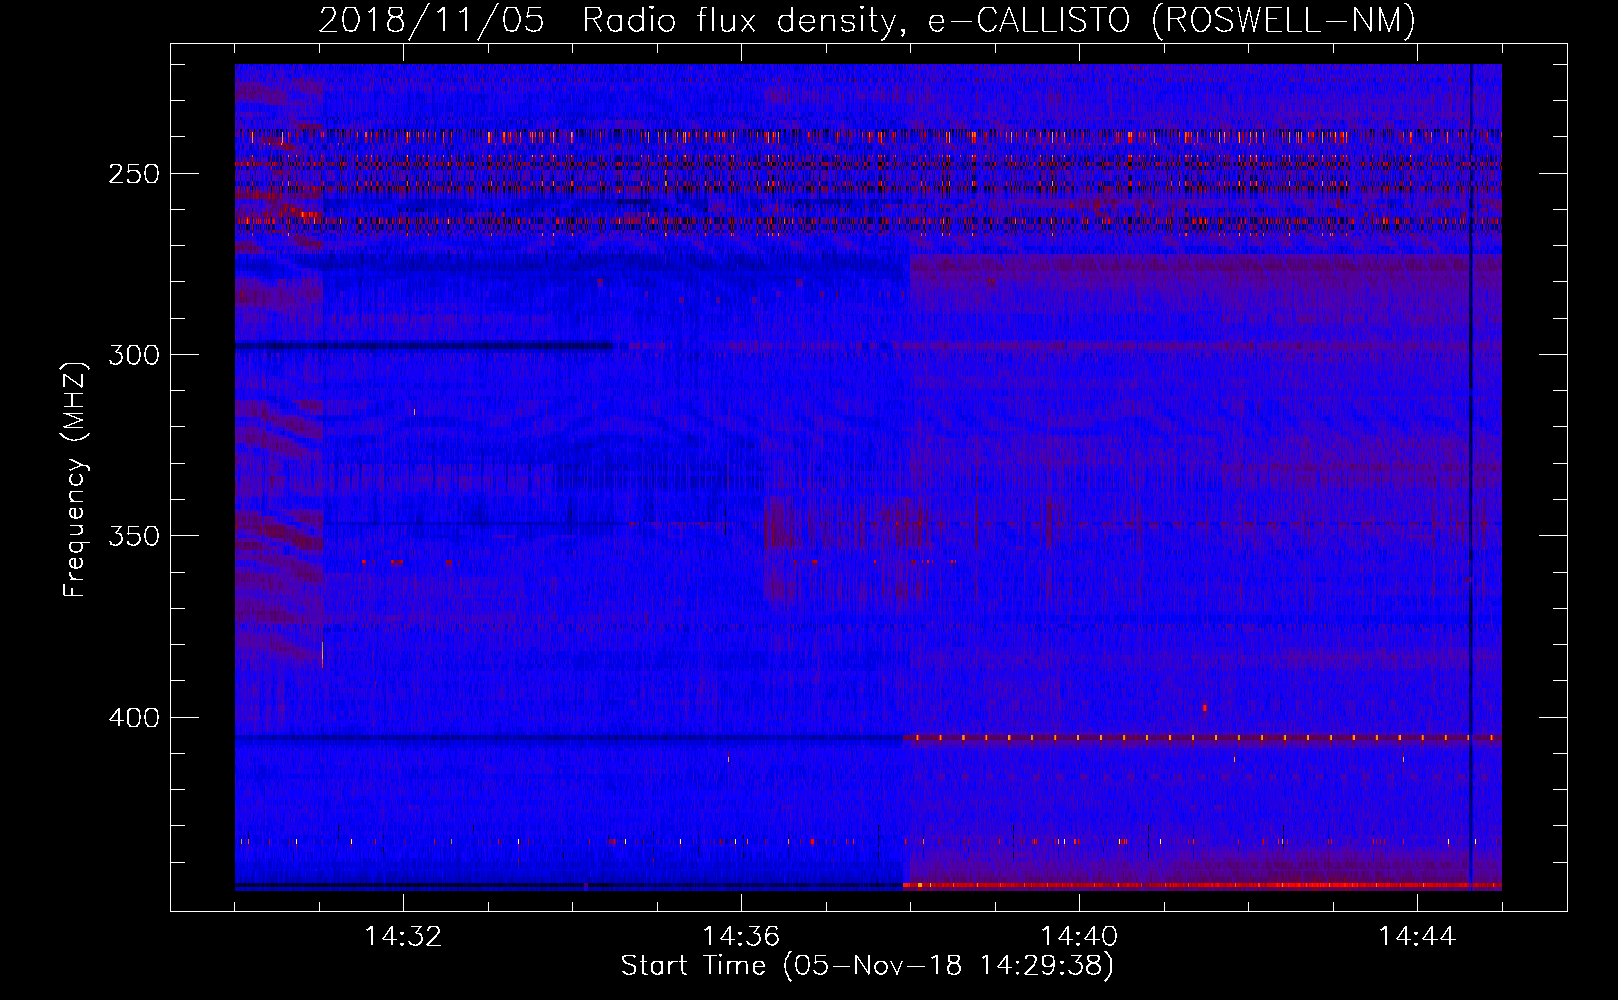Click the 14:44 time tick label
1618x1000 pixels.
tap(1417, 937)
